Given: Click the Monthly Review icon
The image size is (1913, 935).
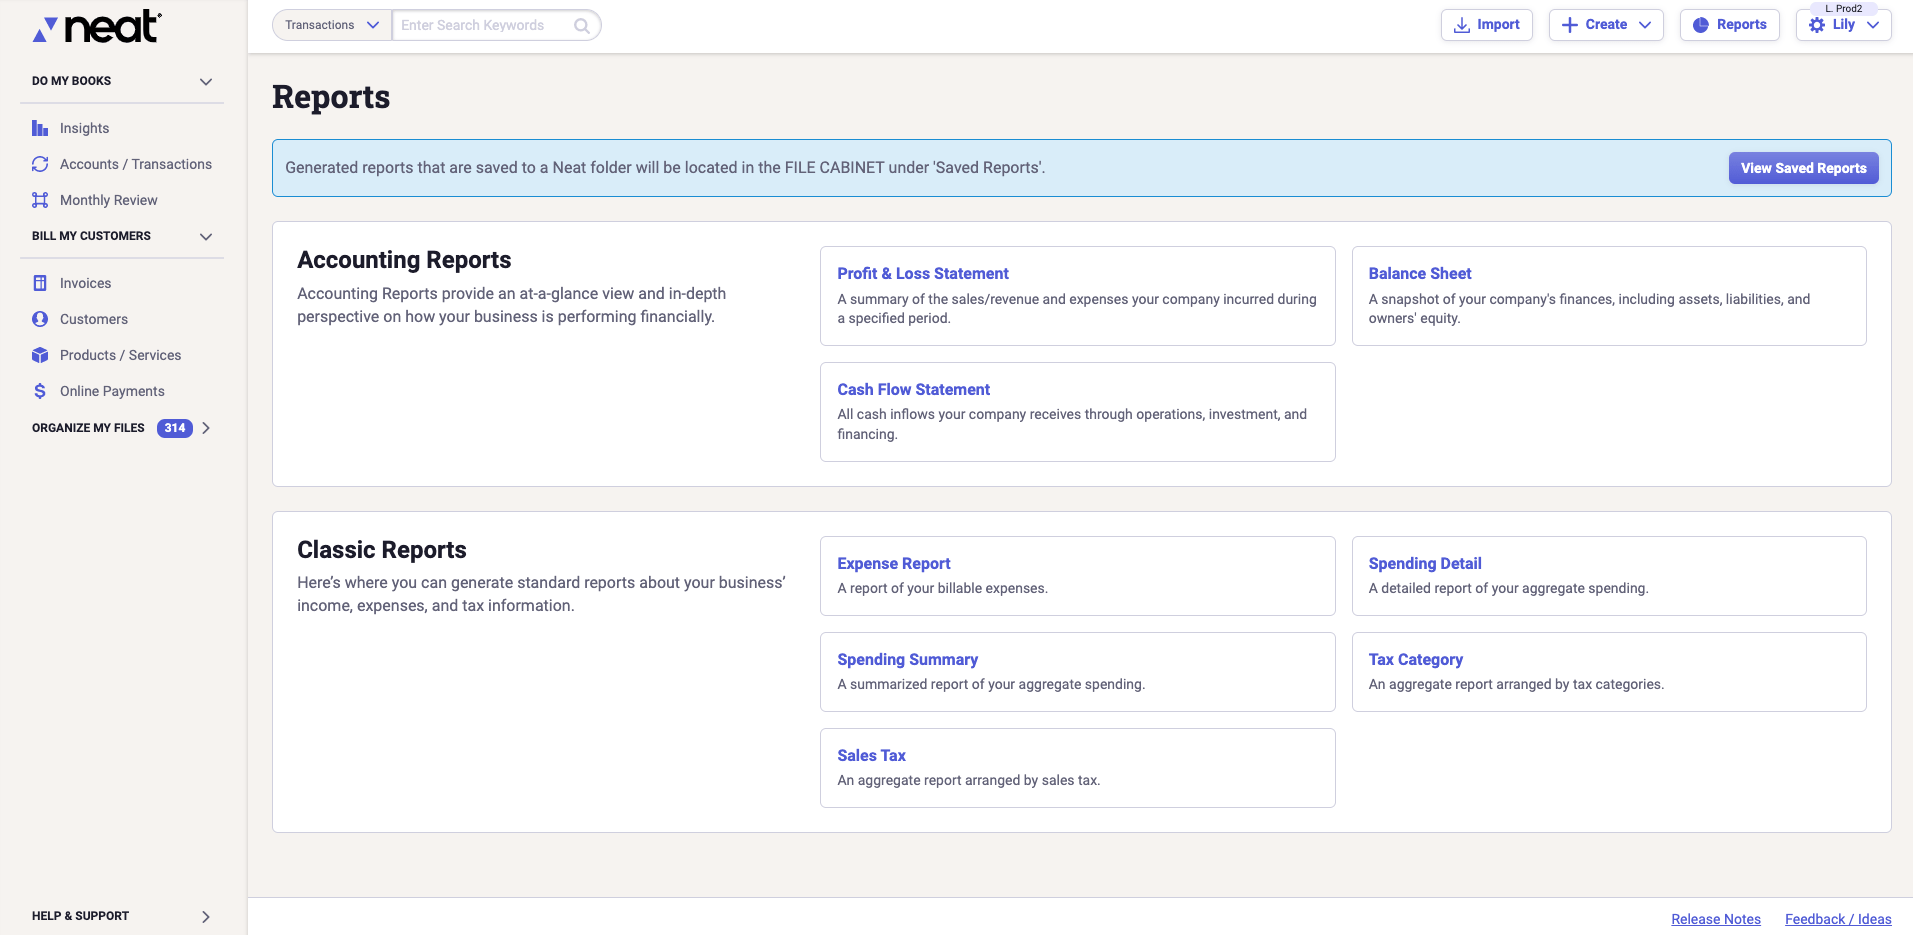Looking at the screenshot, I should (x=39, y=200).
